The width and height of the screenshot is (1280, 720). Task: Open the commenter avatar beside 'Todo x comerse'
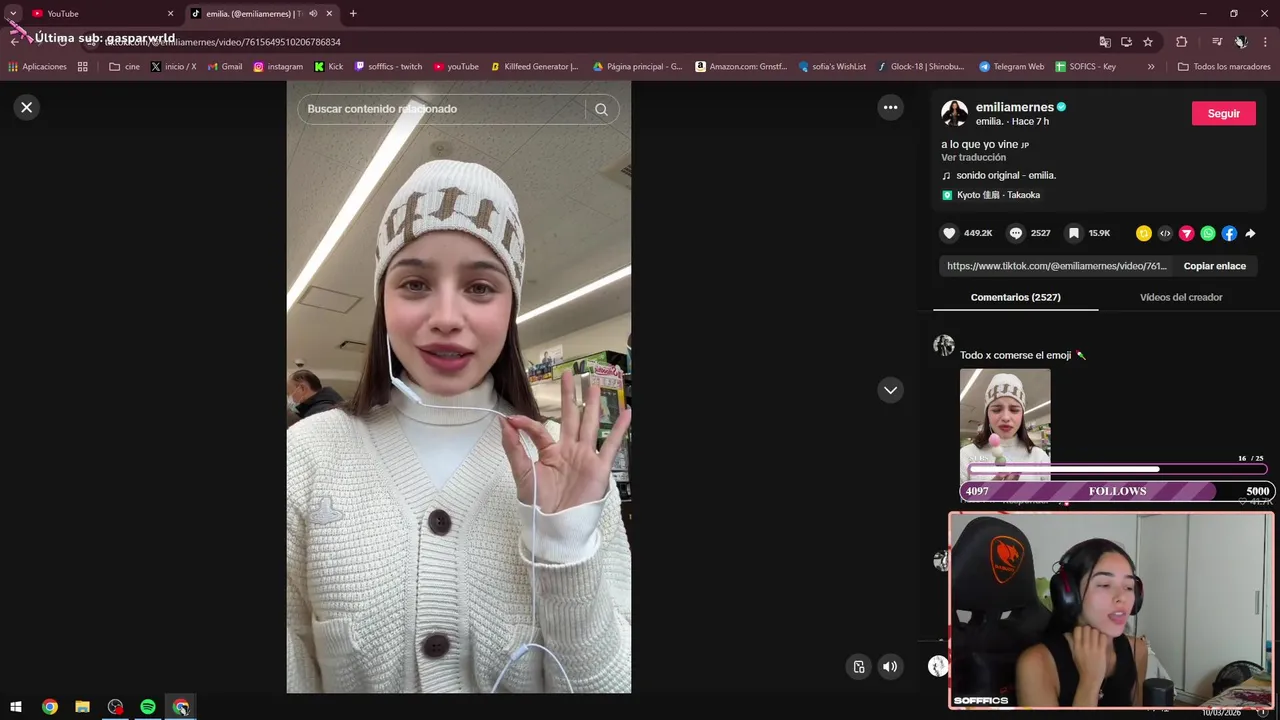coord(943,346)
